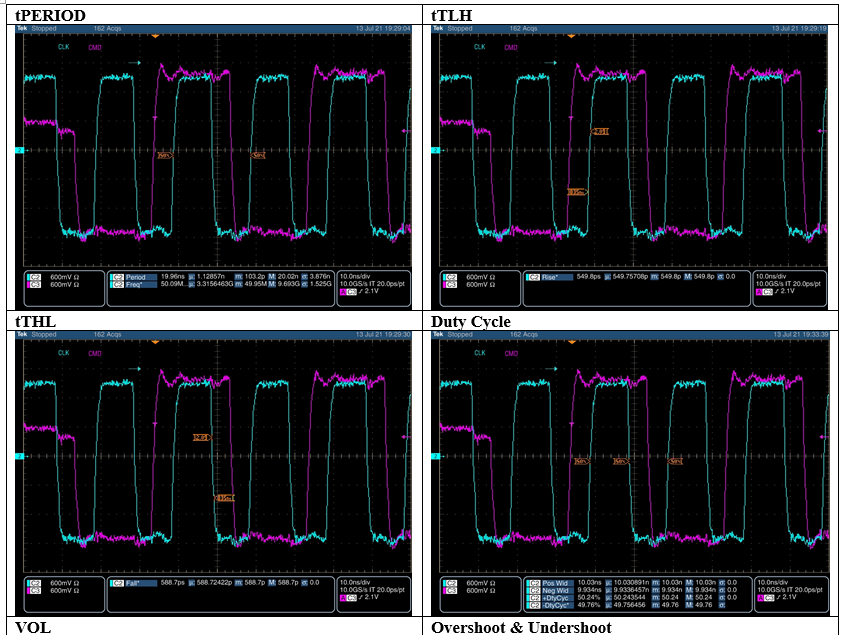Viewport: 848px width, 635px height.
Task: Click the 549.8ps rise time value
Action: coord(588,276)
